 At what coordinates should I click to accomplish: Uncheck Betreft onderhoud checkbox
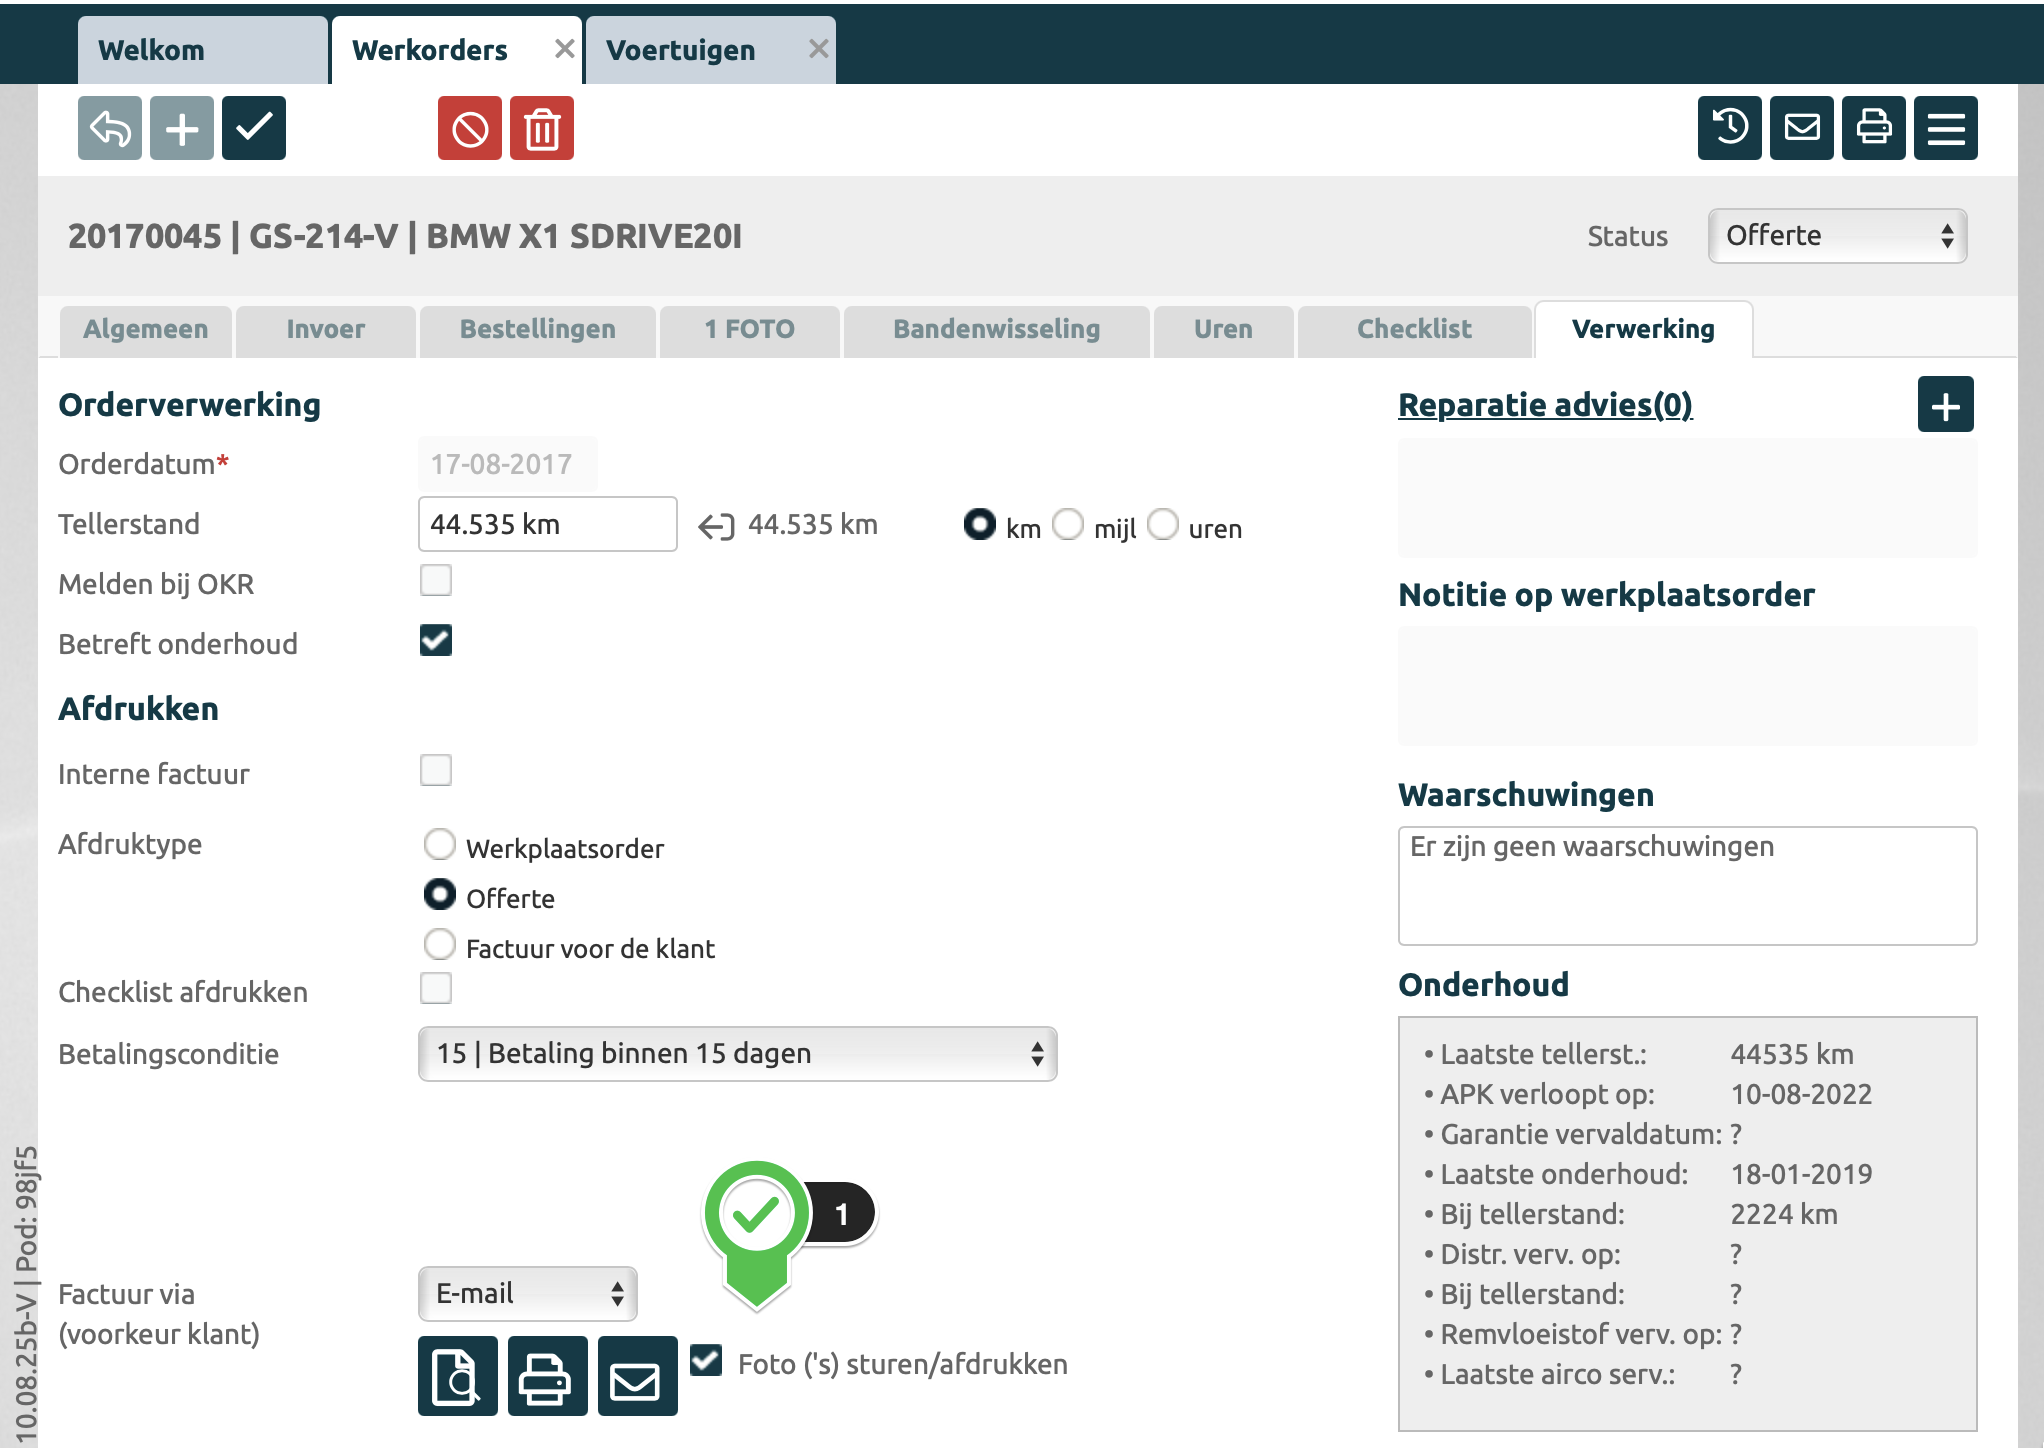[x=436, y=641]
